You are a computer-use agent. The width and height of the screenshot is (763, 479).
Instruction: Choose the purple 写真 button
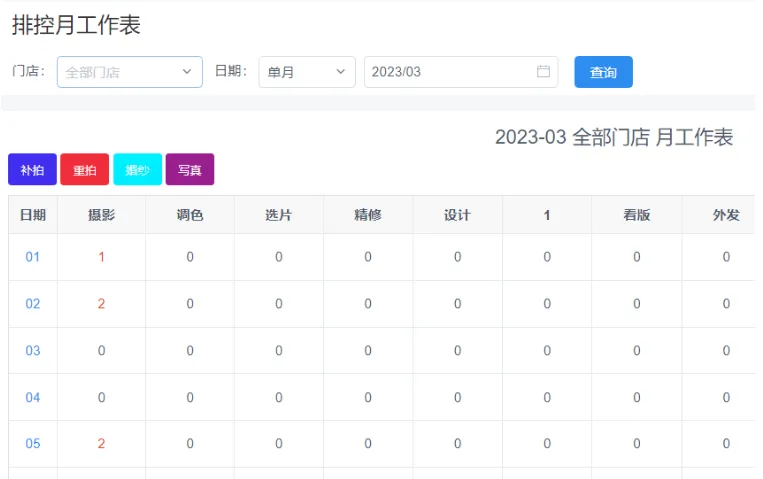coord(189,170)
